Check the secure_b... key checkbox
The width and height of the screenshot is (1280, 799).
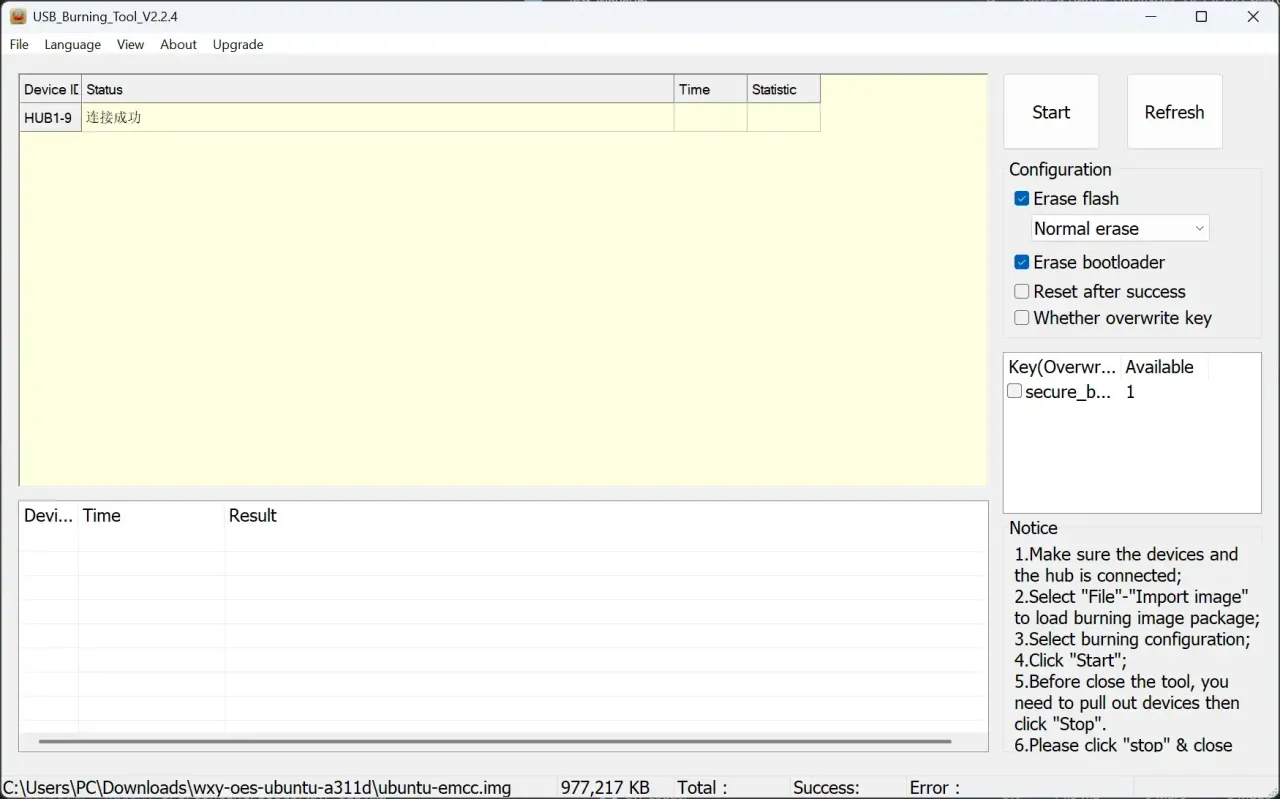pyautogui.click(x=1014, y=392)
